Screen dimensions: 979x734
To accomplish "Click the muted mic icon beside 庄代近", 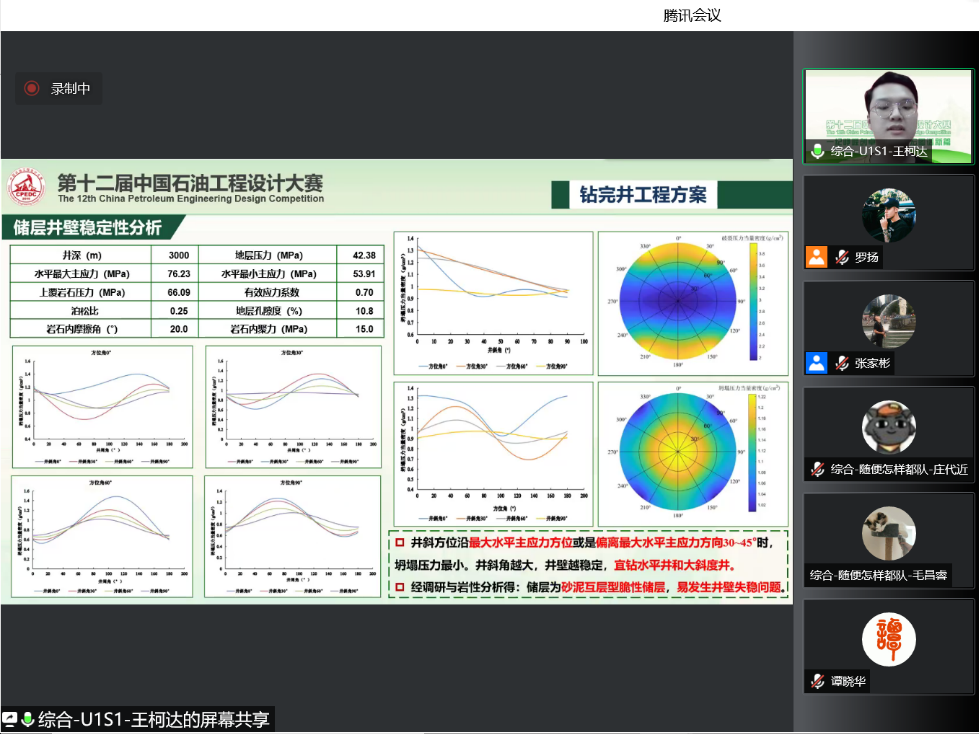I will click(817, 469).
